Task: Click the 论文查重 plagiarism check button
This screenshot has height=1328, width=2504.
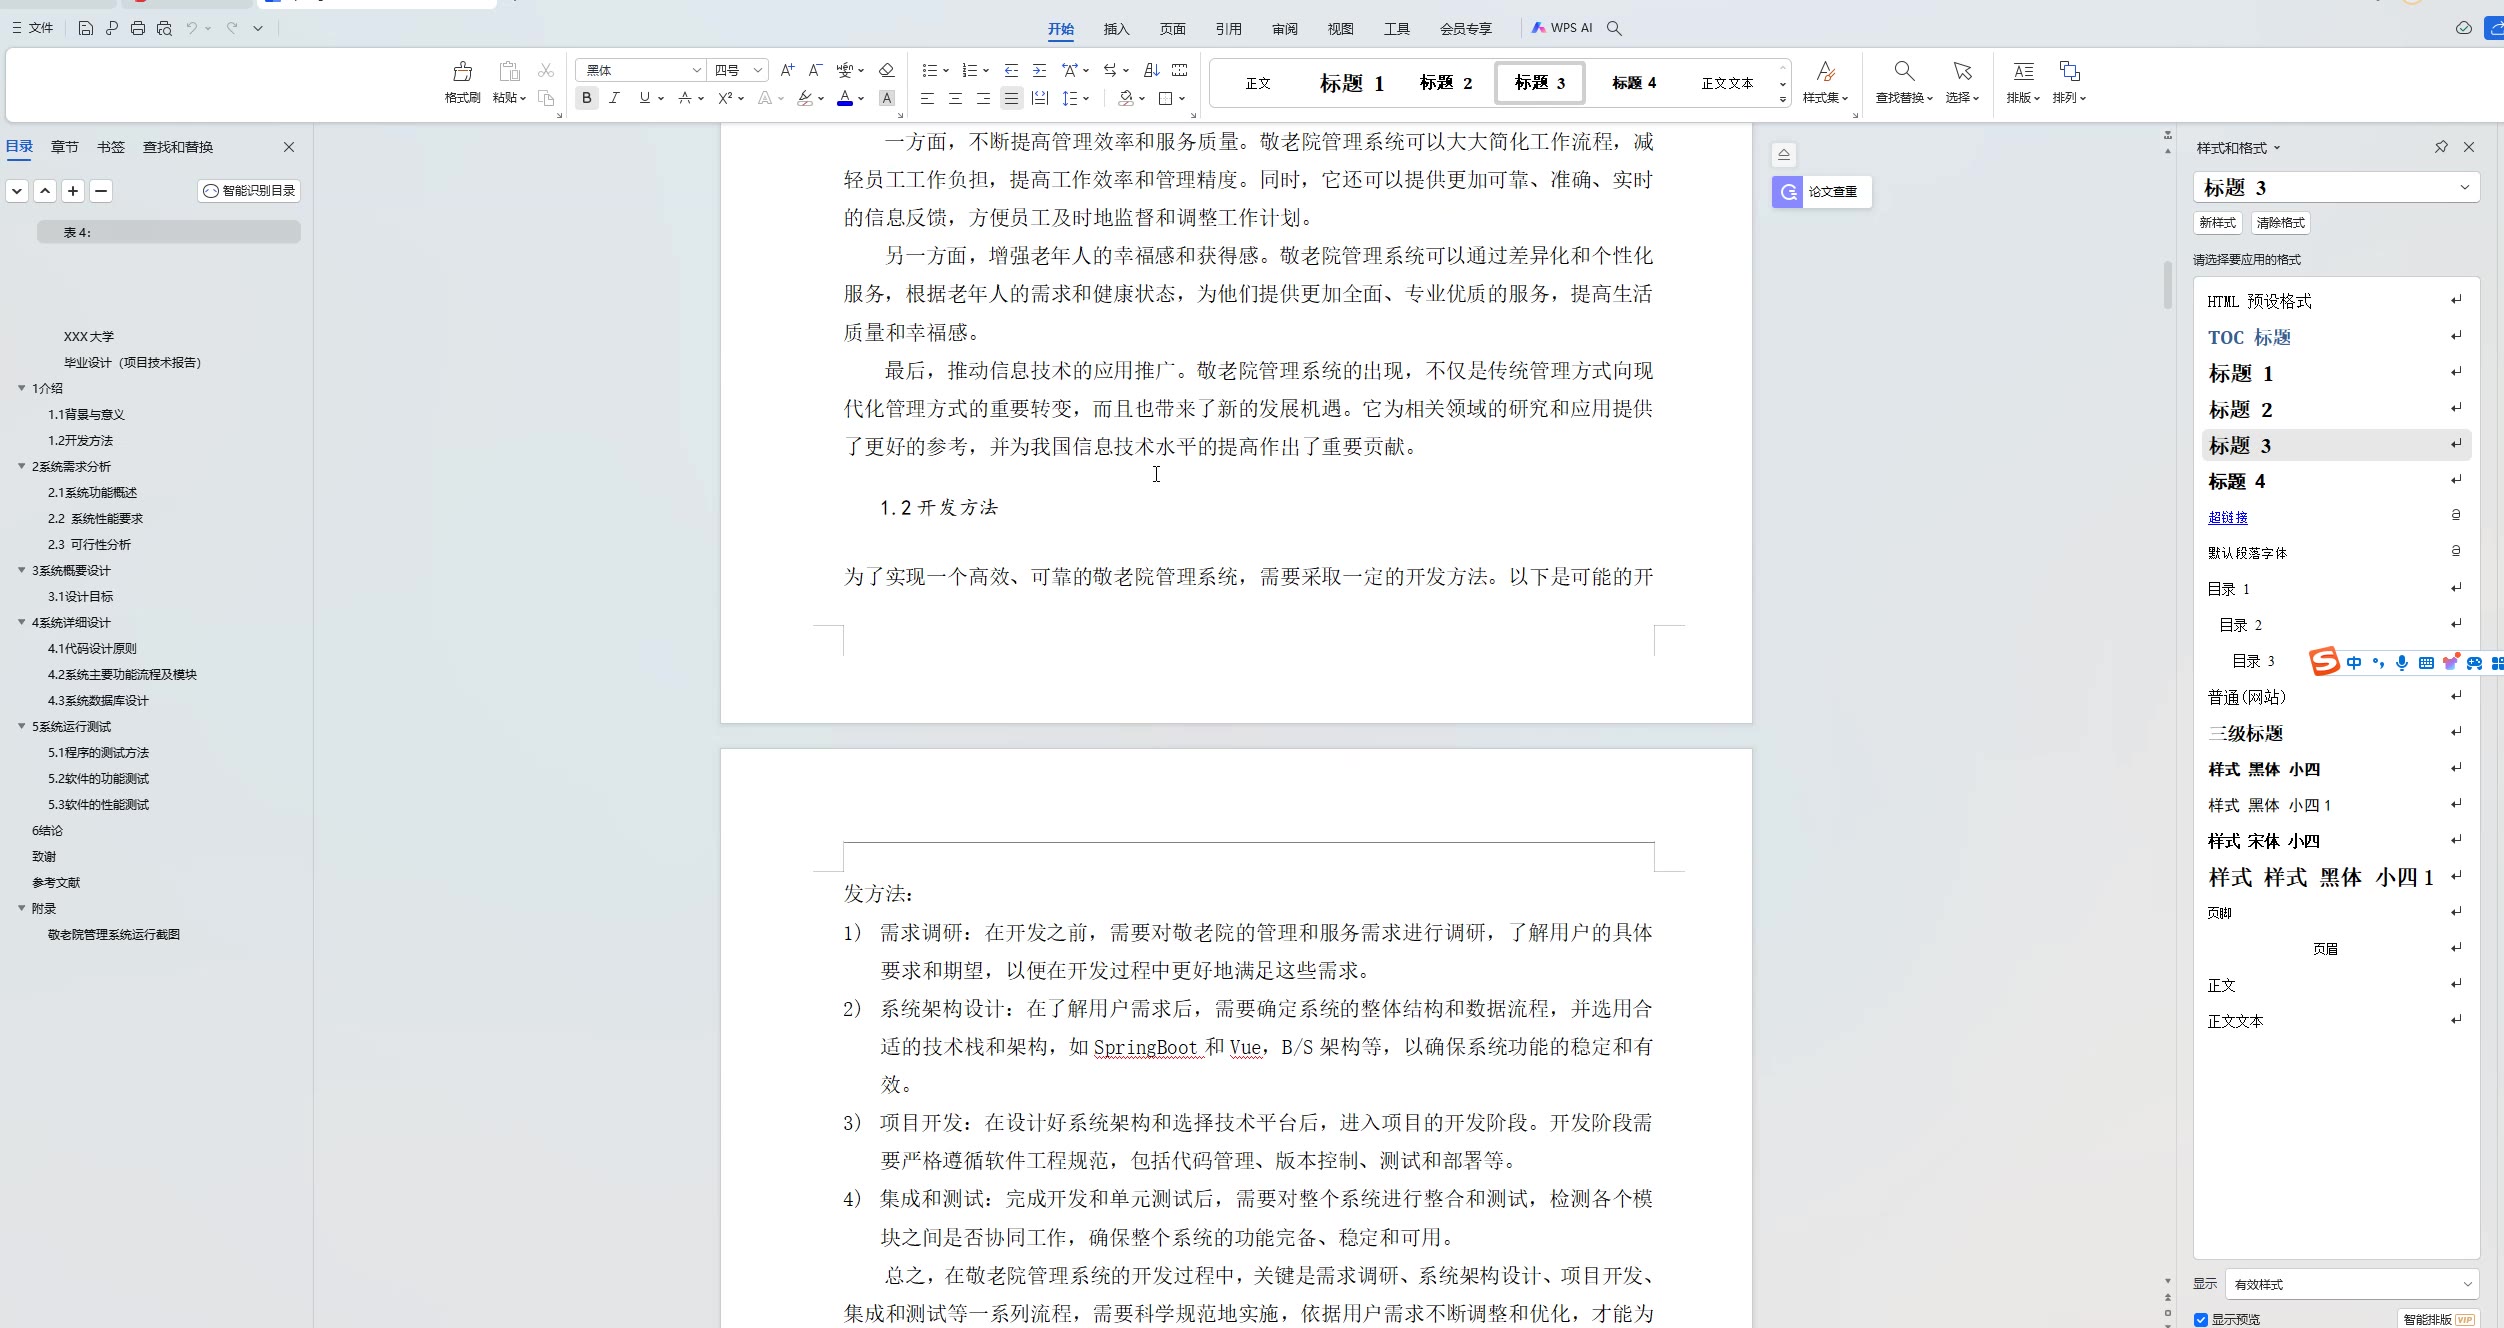Action: (1821, 191)
